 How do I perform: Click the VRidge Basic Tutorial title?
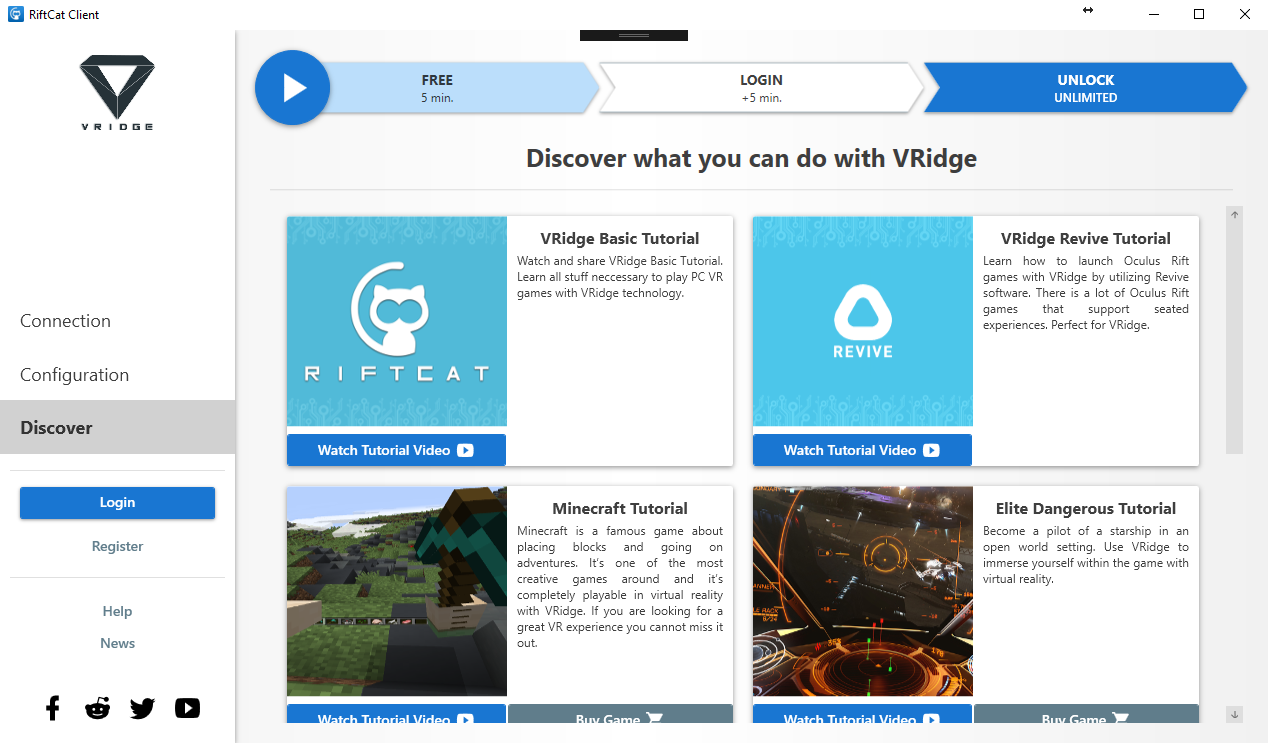(x=620, y=239)
